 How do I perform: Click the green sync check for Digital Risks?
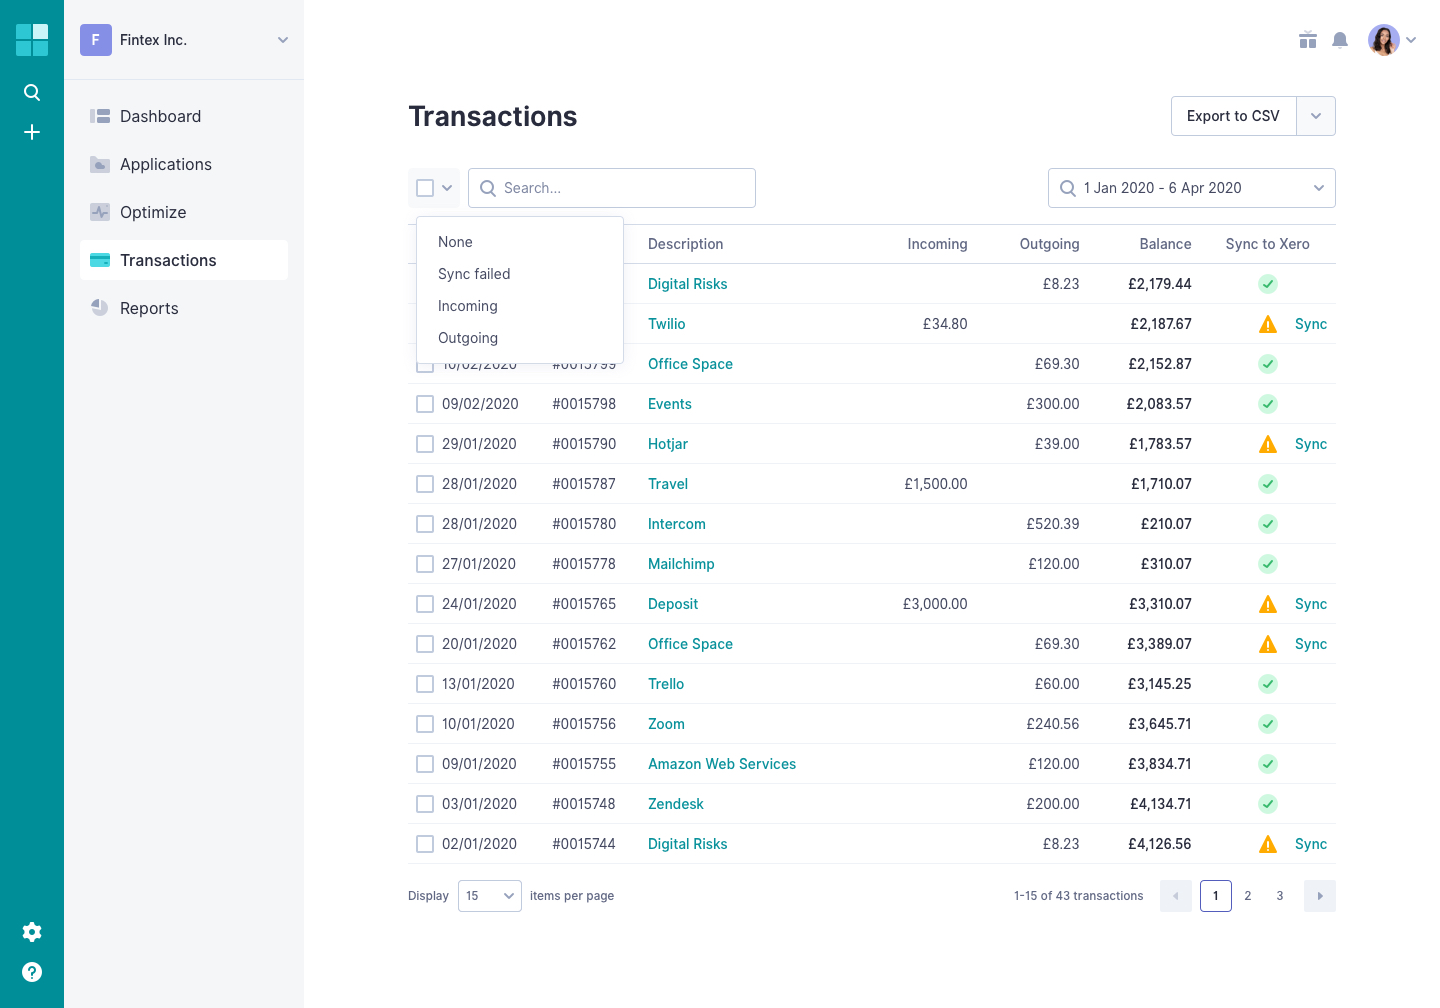(x=1267, y=284)
